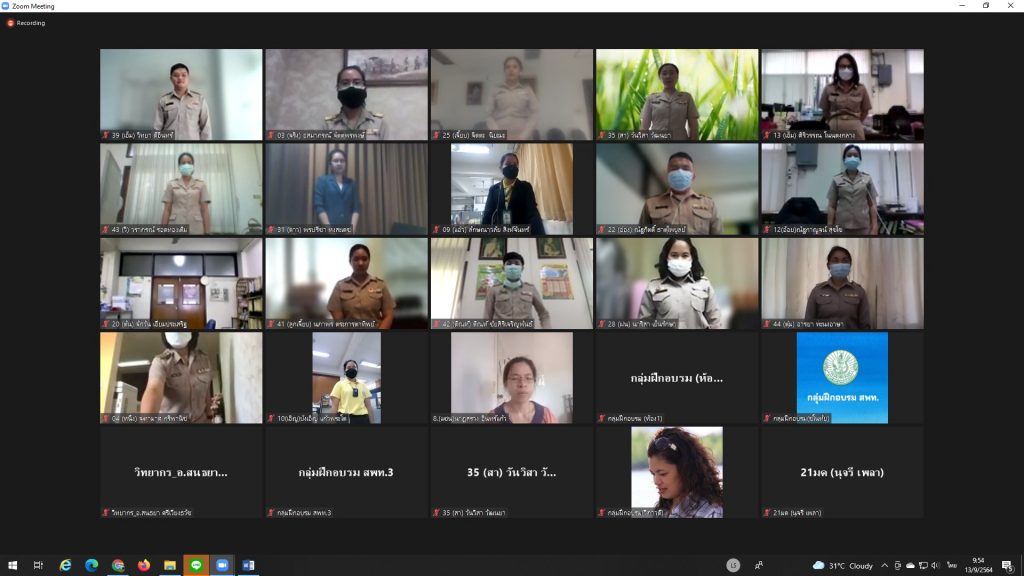The height and width of the screenshot is (576, 1024).
Task: Click the Task View taskbar button
Action: [38, 565]
